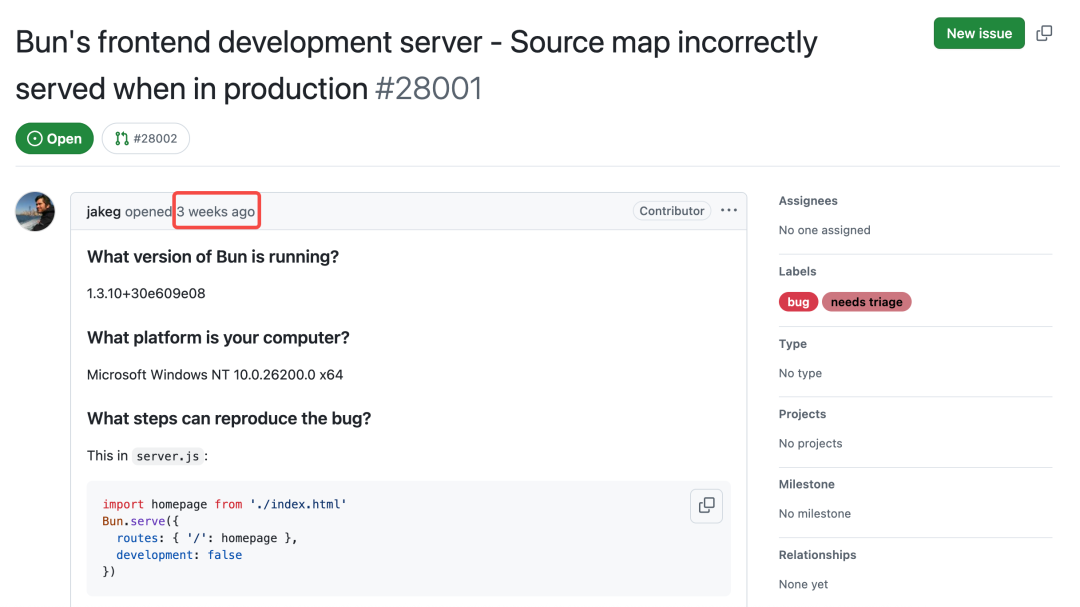
Task: Open linked pull request #28002
Action: pos(146,139)
